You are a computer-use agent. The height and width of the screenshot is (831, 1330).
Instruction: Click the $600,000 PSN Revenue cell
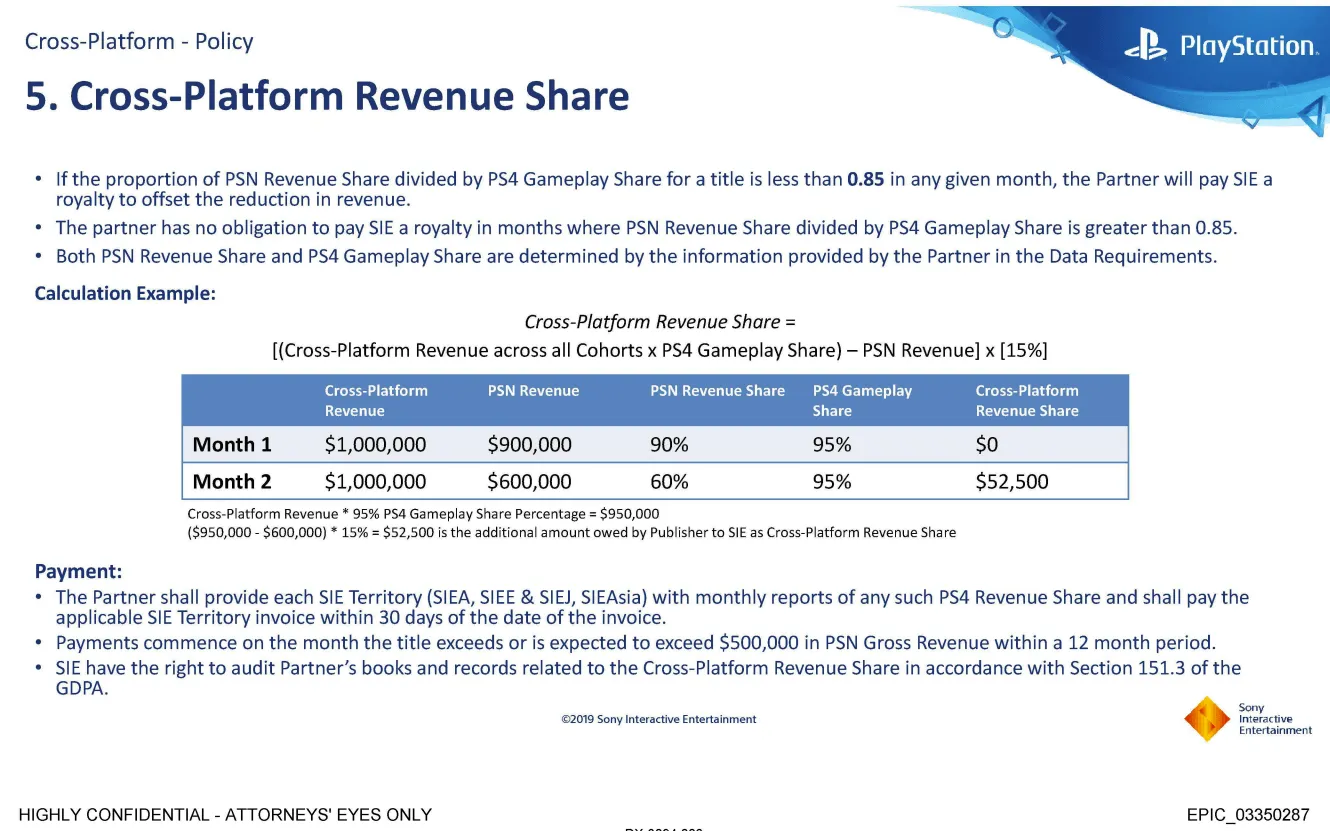point(529,482)
